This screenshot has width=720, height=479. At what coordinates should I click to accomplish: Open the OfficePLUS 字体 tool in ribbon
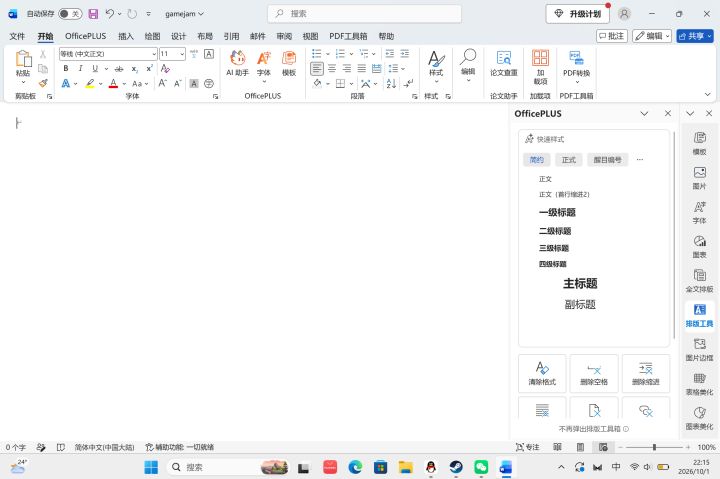(x=264, y=67)
